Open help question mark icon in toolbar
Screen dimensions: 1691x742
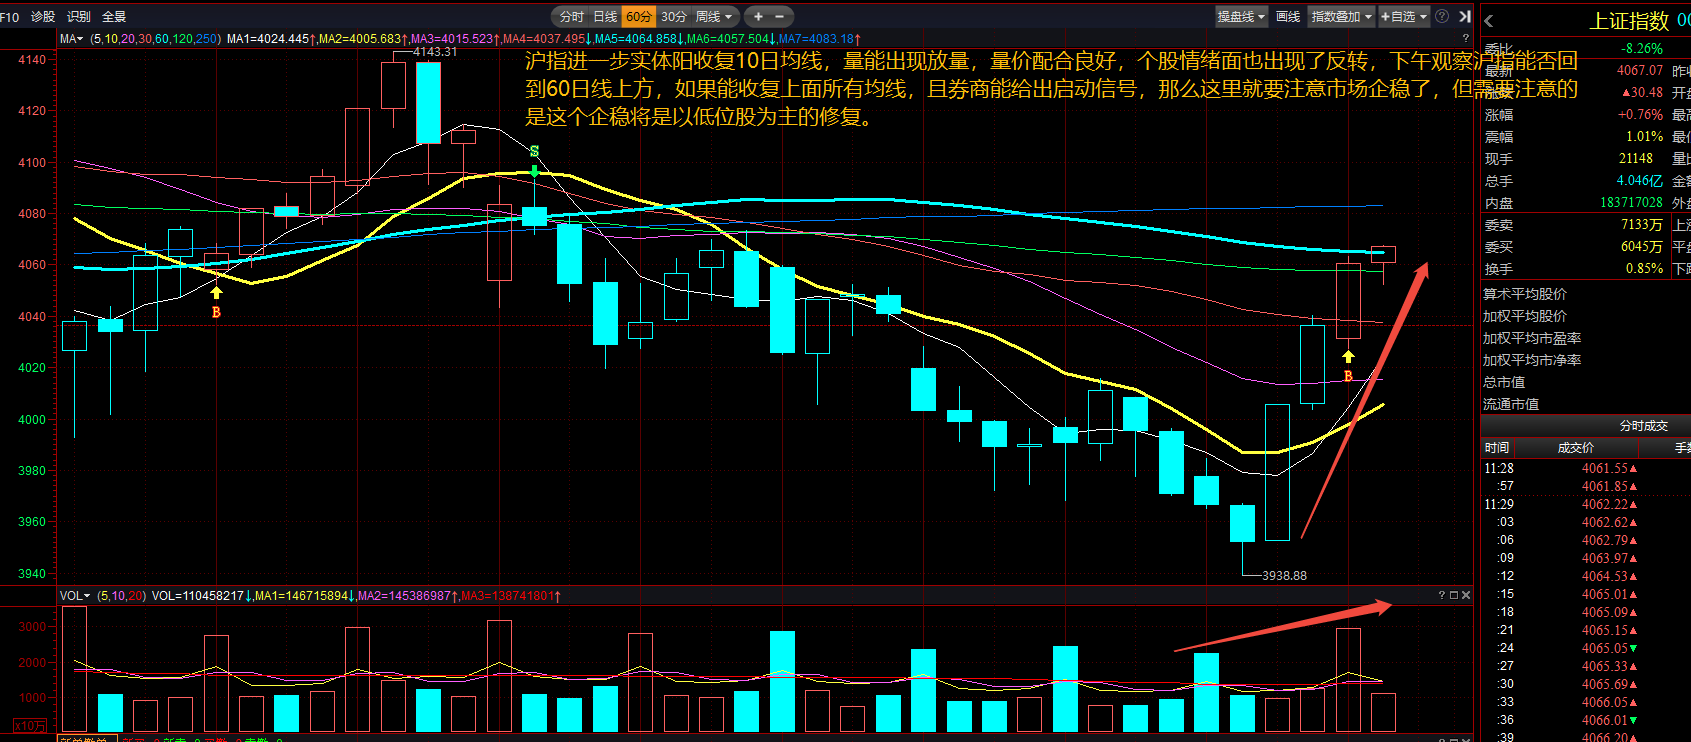tap(1442, 16)
